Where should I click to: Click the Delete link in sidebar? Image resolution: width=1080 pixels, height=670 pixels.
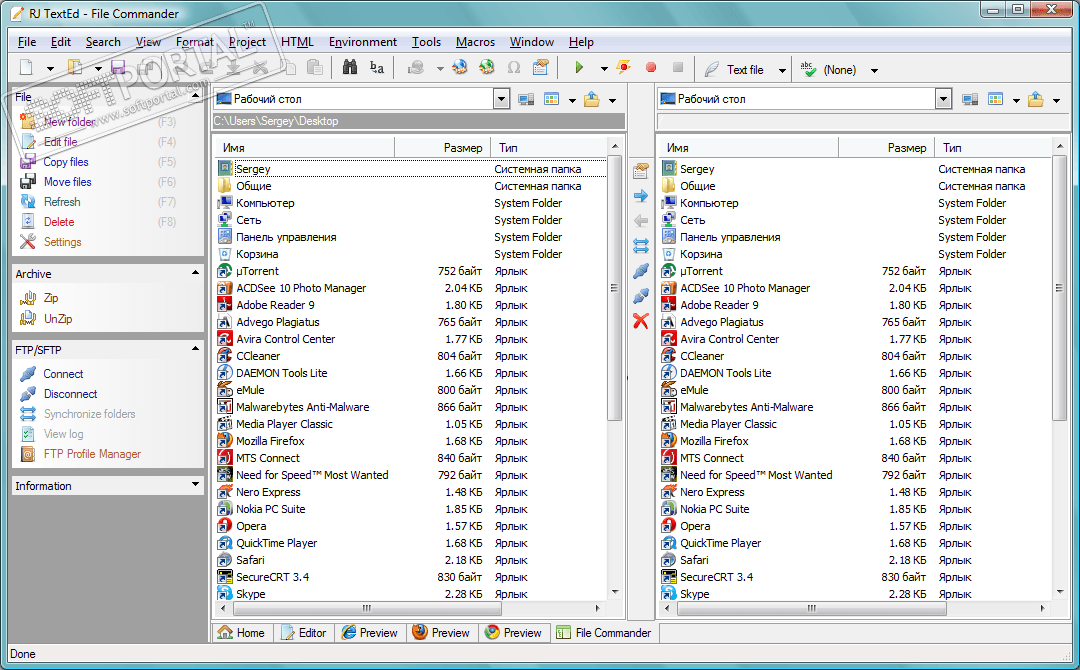pyautogui.click(x=59, y=222)
